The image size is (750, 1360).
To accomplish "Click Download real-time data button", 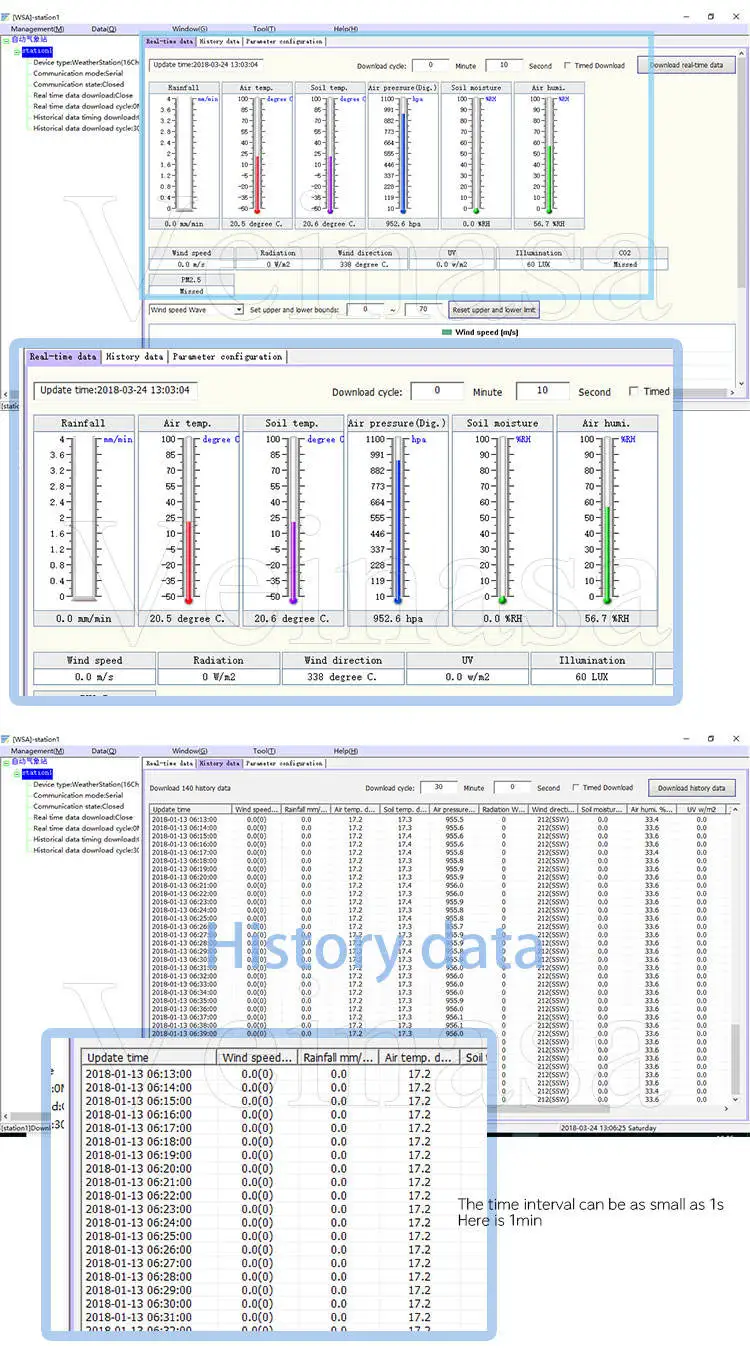I will tap(686, 65).
